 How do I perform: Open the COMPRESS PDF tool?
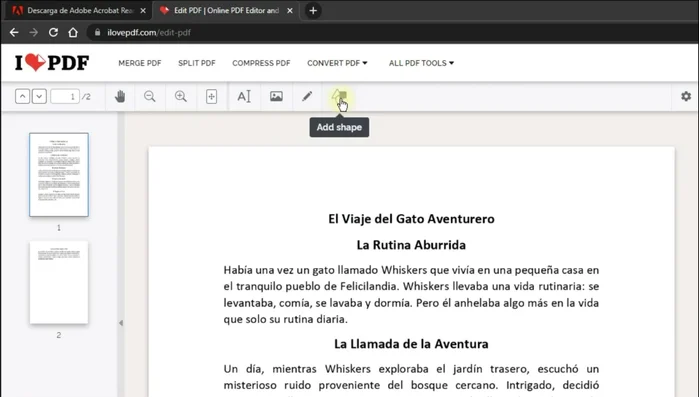click(x=261, y=63)
